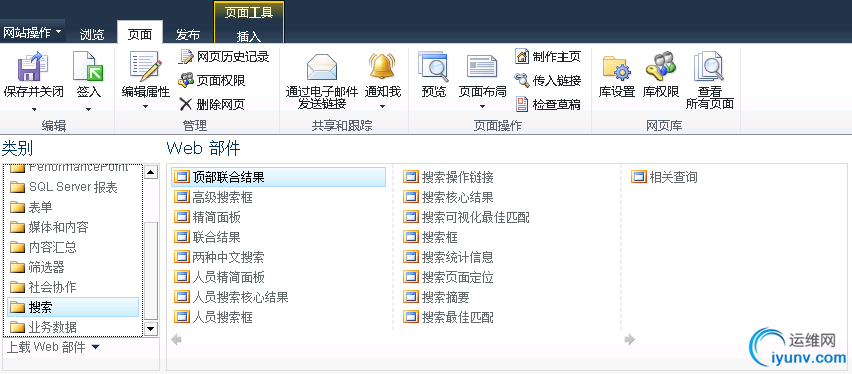852x374 pixels.
Task: Select the 精简面板 web part
Action: tap(208, 217)
